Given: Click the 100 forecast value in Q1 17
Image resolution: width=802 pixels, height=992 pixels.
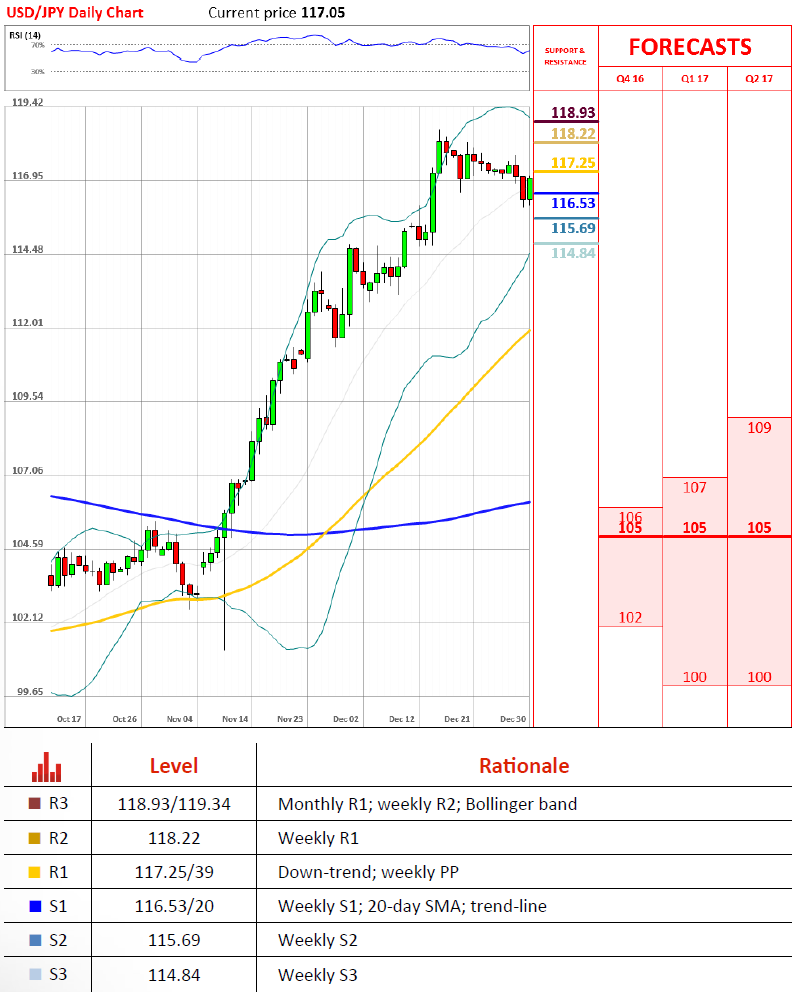Looking at the screenshot, I should coord(694,677).
